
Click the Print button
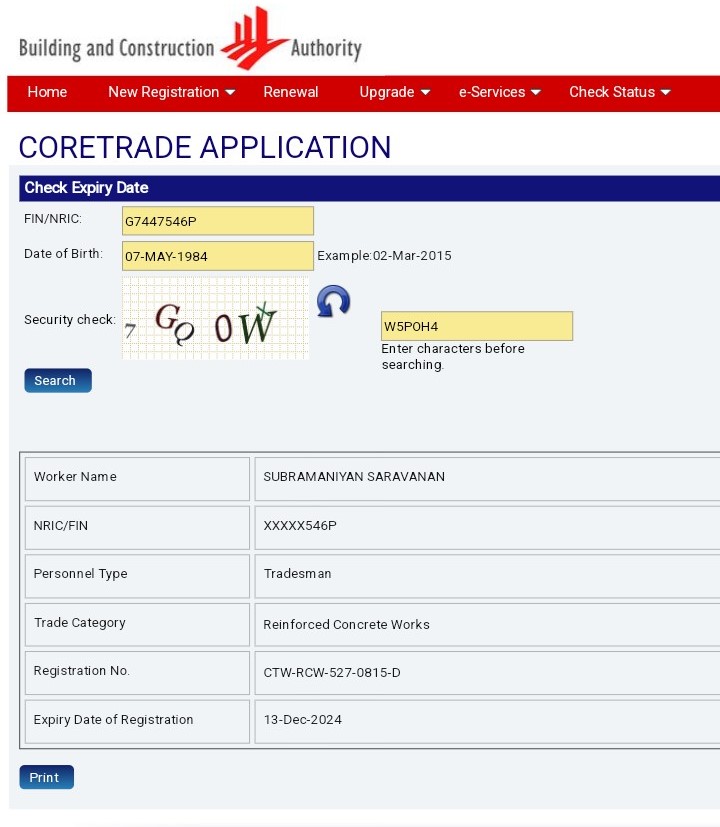(46, 777)
